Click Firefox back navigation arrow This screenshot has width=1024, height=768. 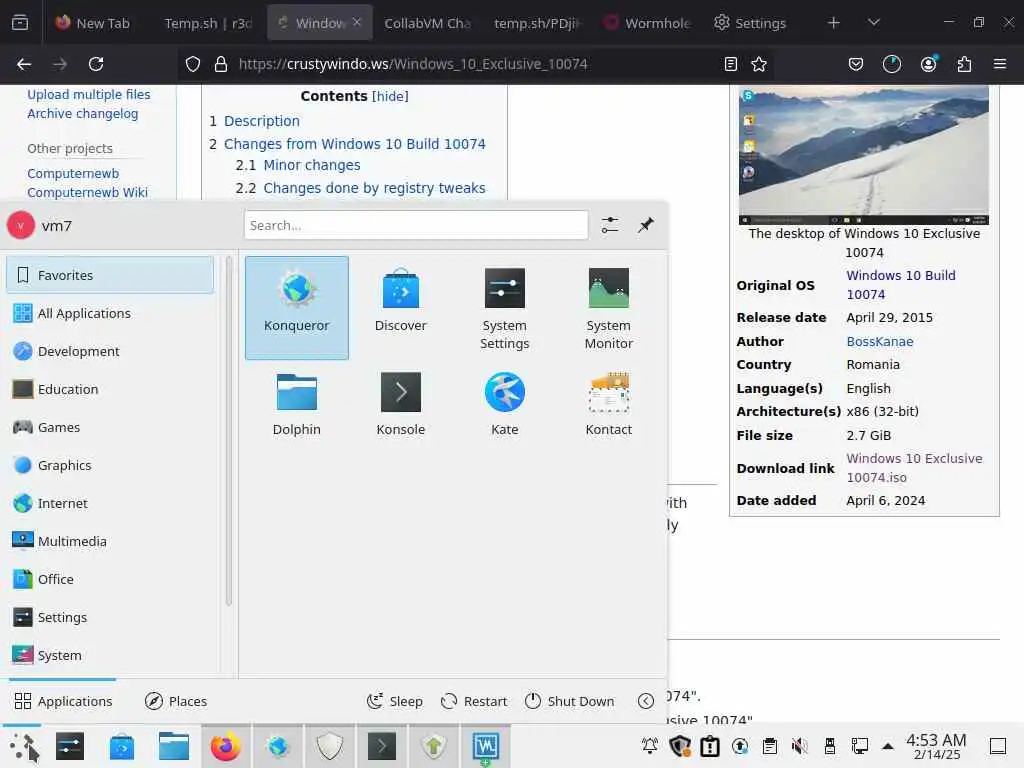[x=24, y=64]
